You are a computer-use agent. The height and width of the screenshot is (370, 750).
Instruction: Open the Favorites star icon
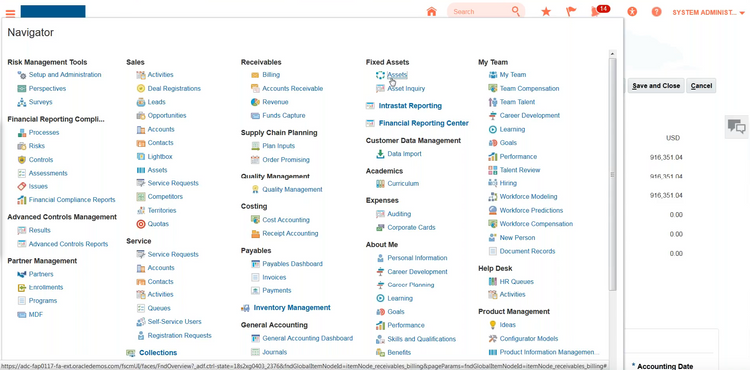(546, 11)
